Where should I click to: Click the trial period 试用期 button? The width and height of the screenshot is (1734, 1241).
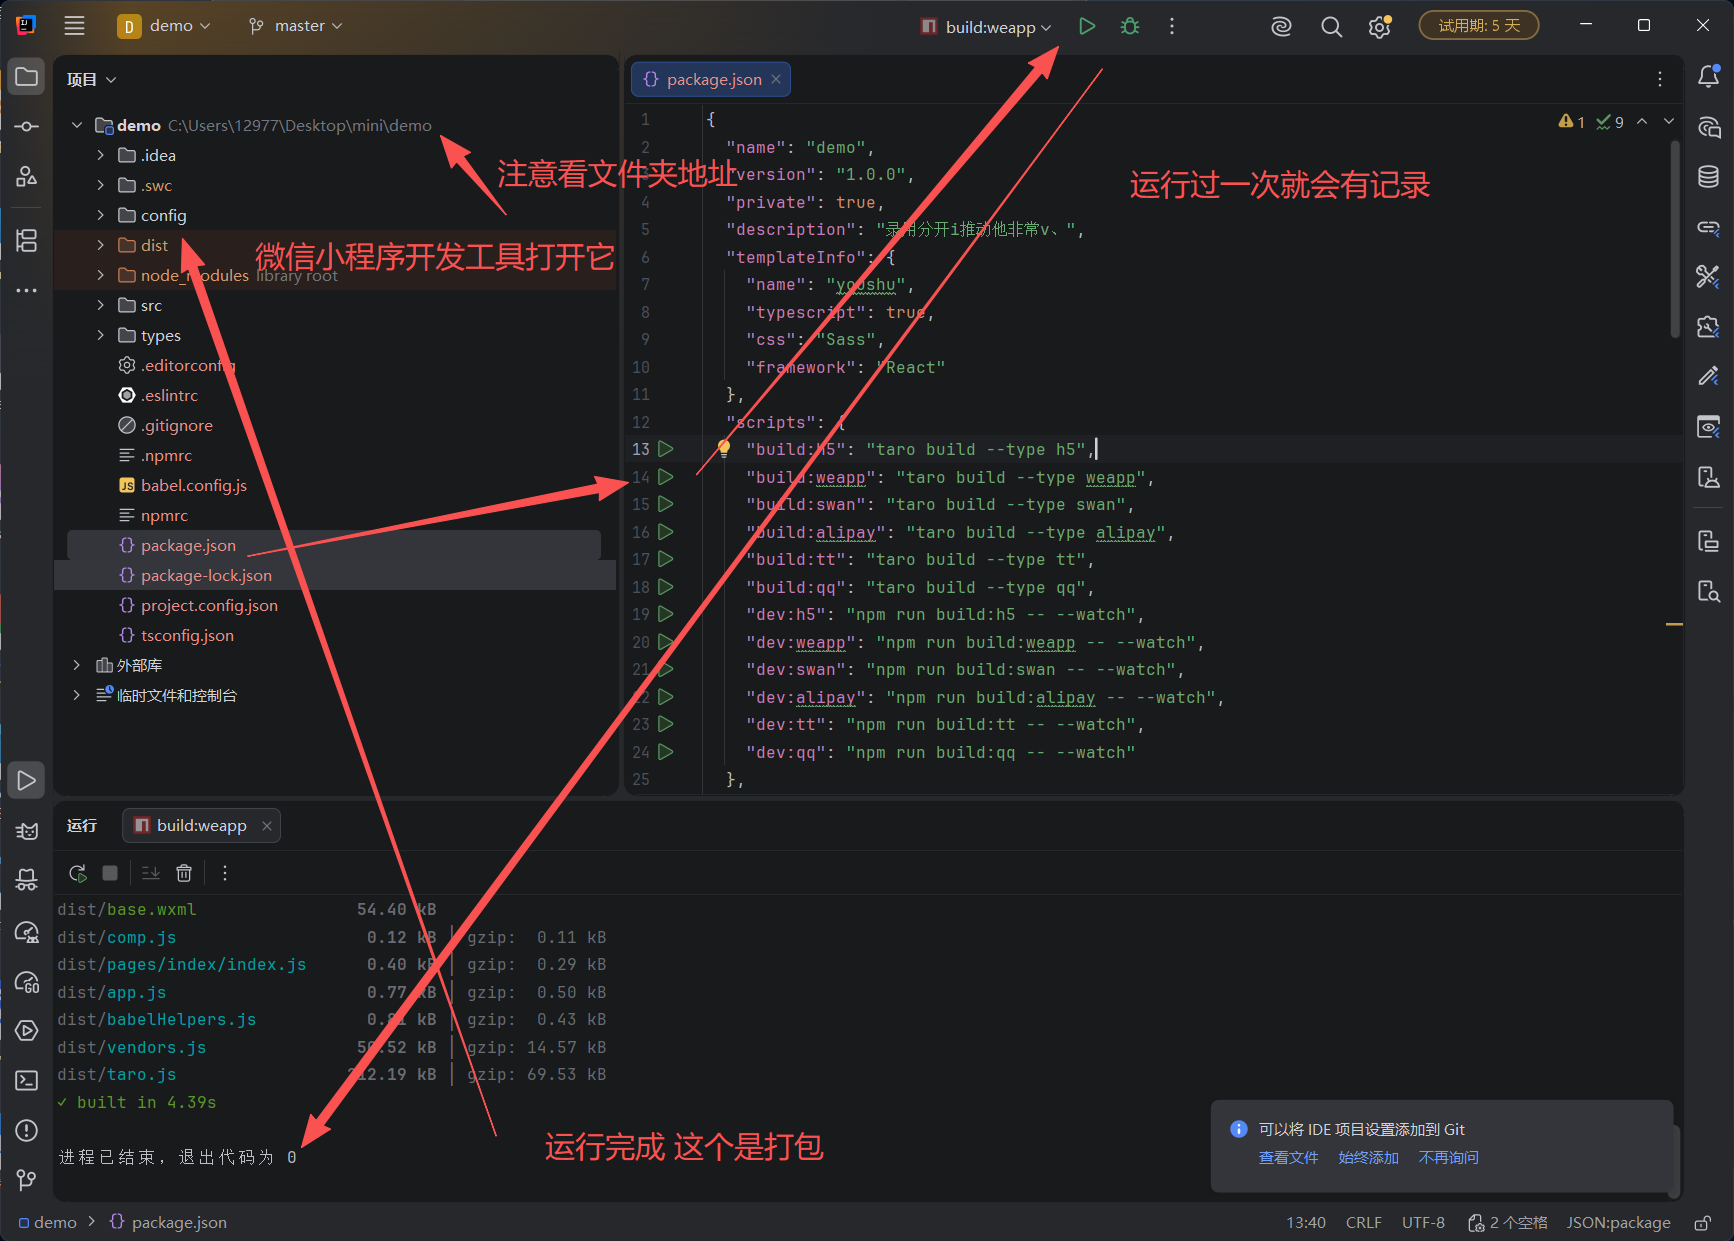pos(1479,26)
